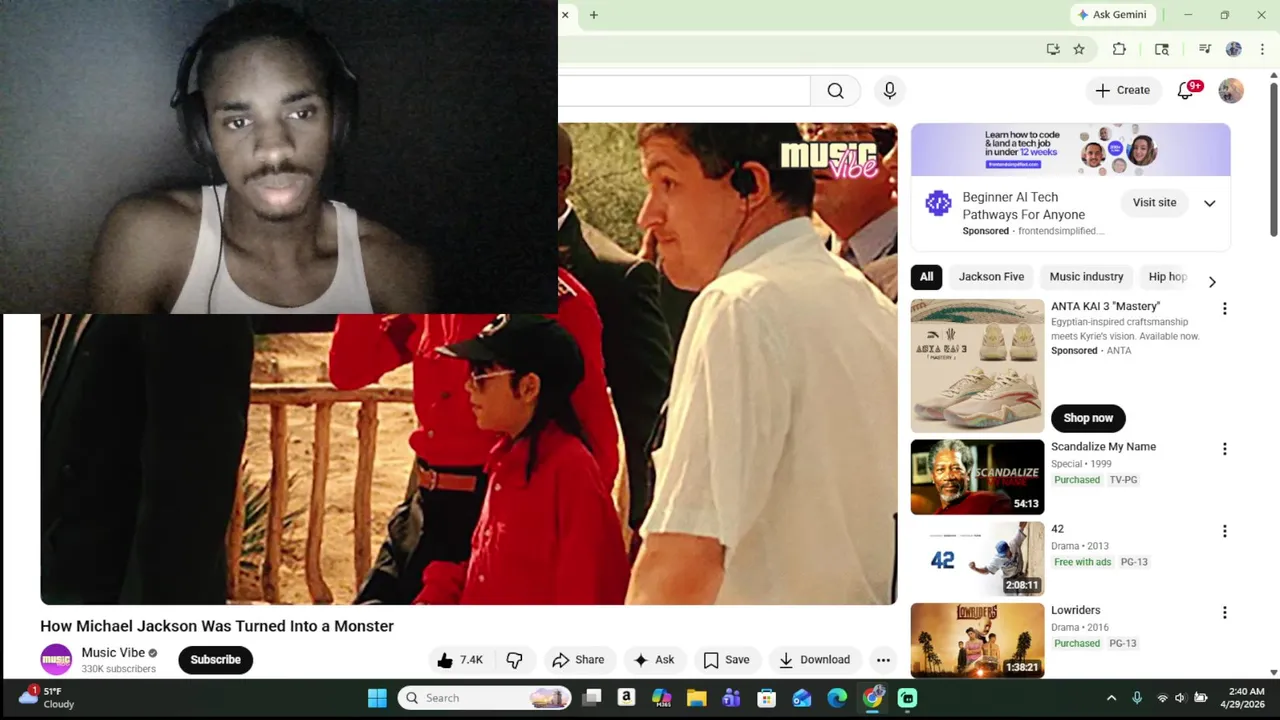Viewport: 1280px width, 720px height.
Task: Click the Create button
Action: pos(1123,90)
